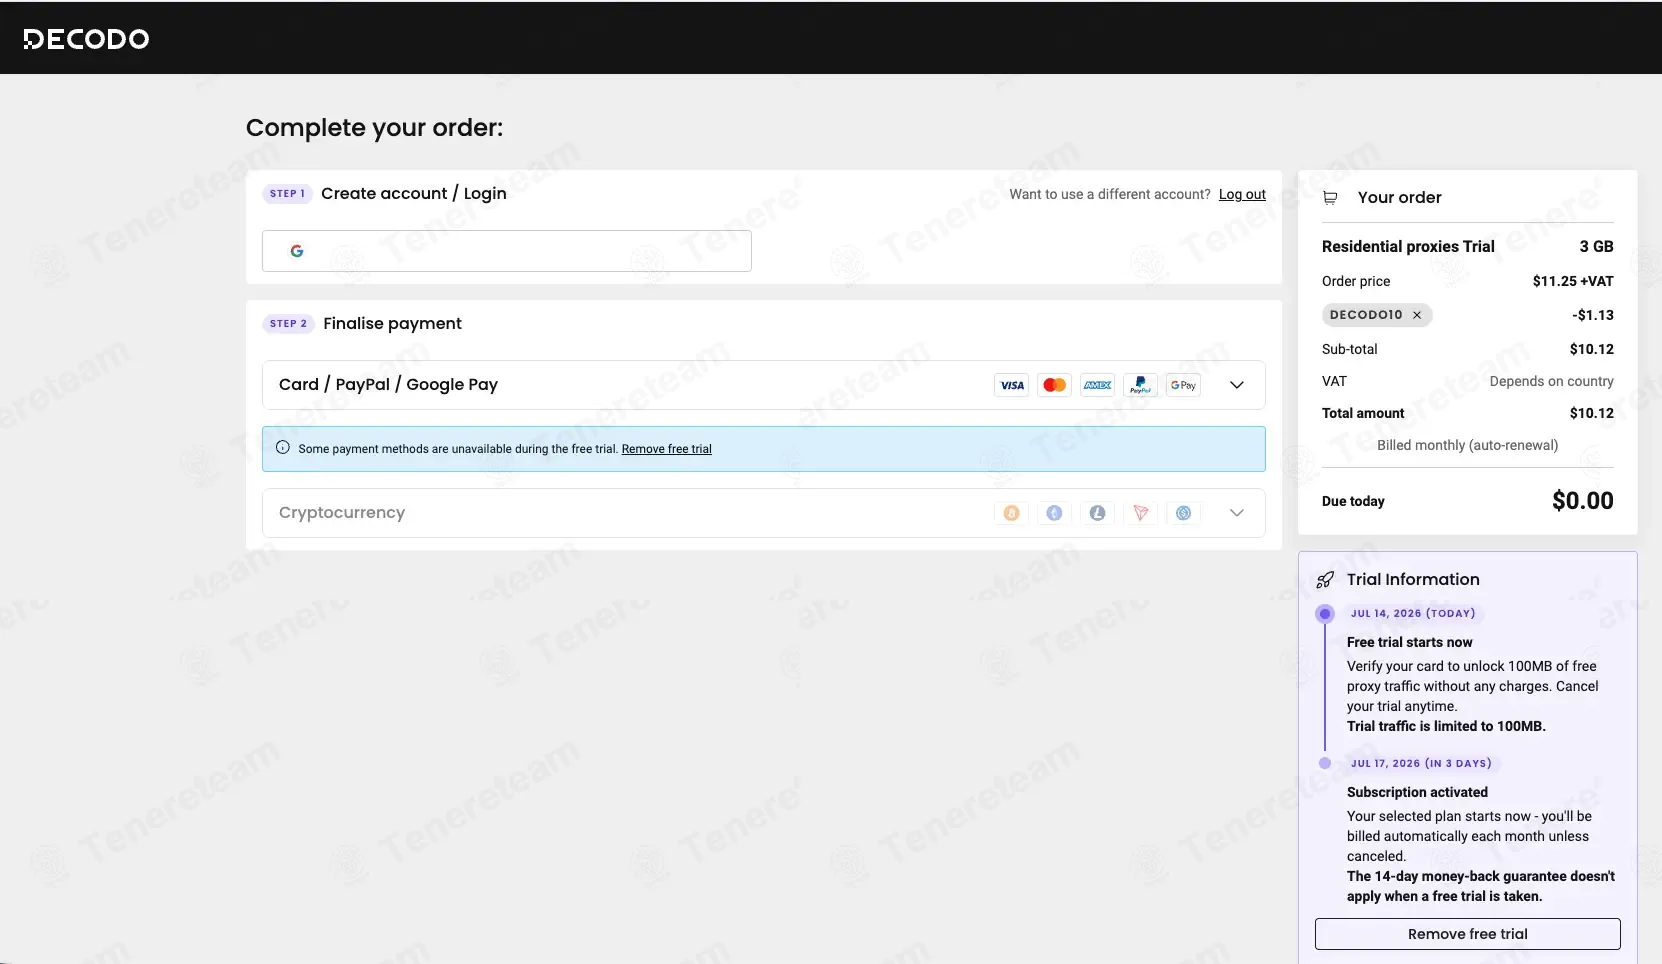This screenshot has height=964, width=1662.
Task: Click the Card / PayPal / Google Pay label
Action: (x=388, y=385)
